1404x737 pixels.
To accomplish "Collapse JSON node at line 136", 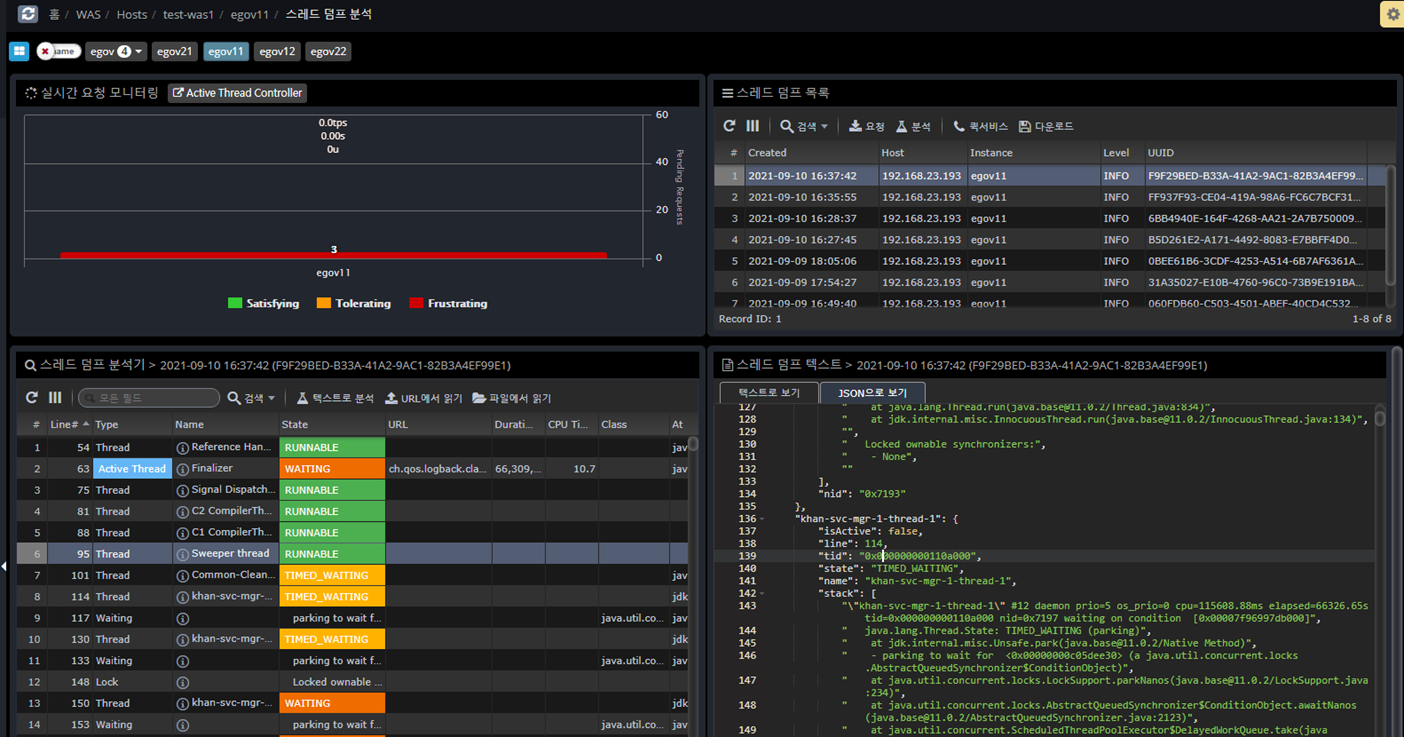I will 762,519.
